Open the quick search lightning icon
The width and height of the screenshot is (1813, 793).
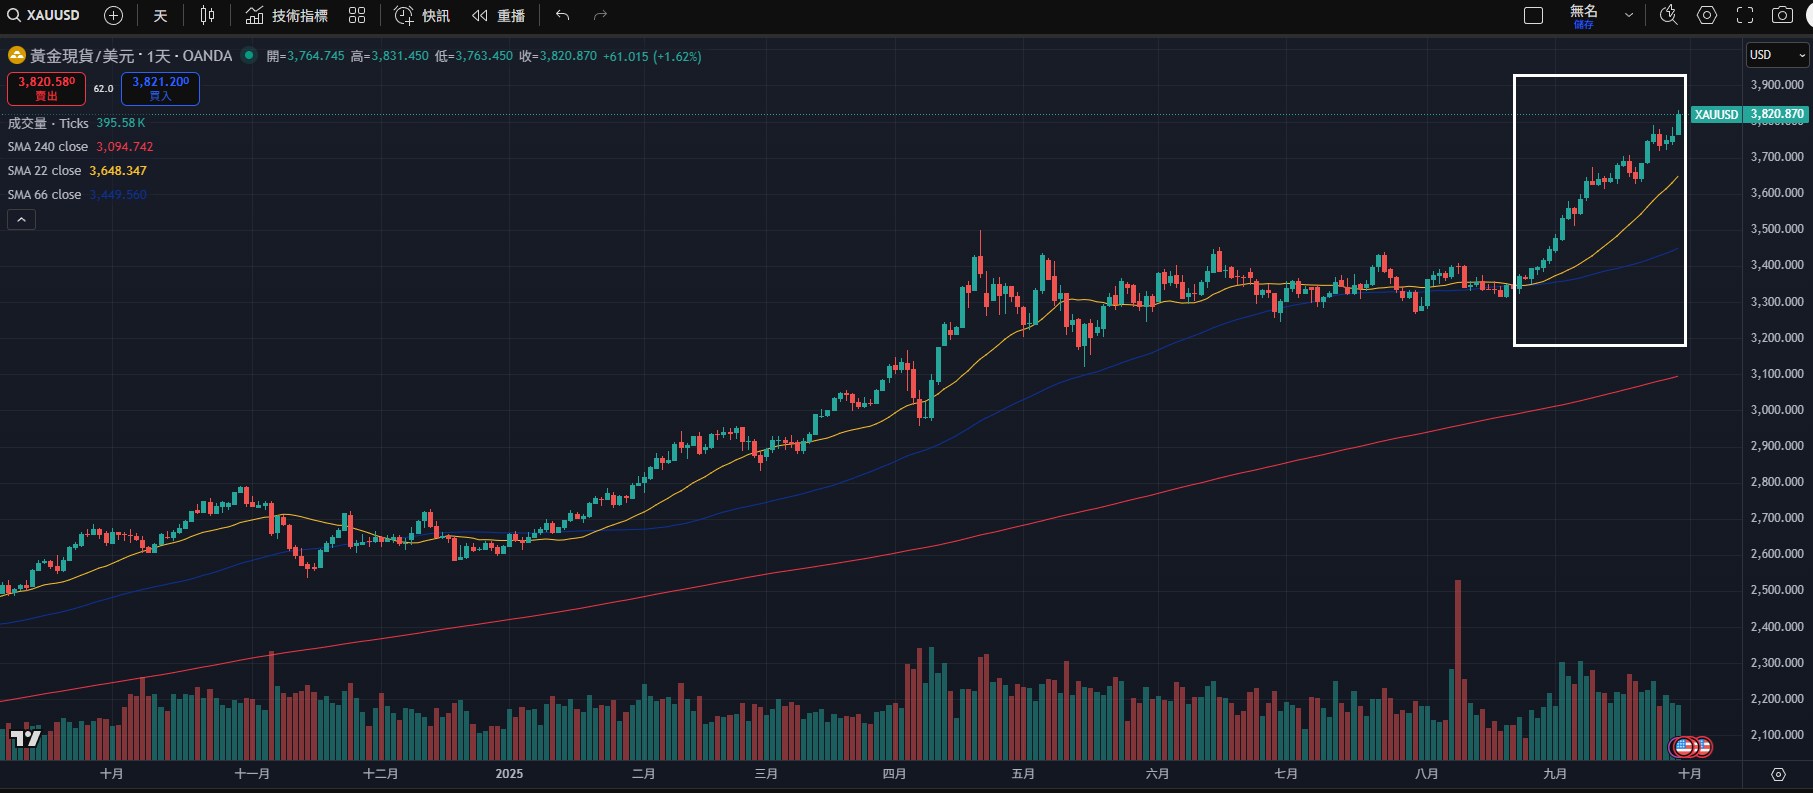[1668, 15]
